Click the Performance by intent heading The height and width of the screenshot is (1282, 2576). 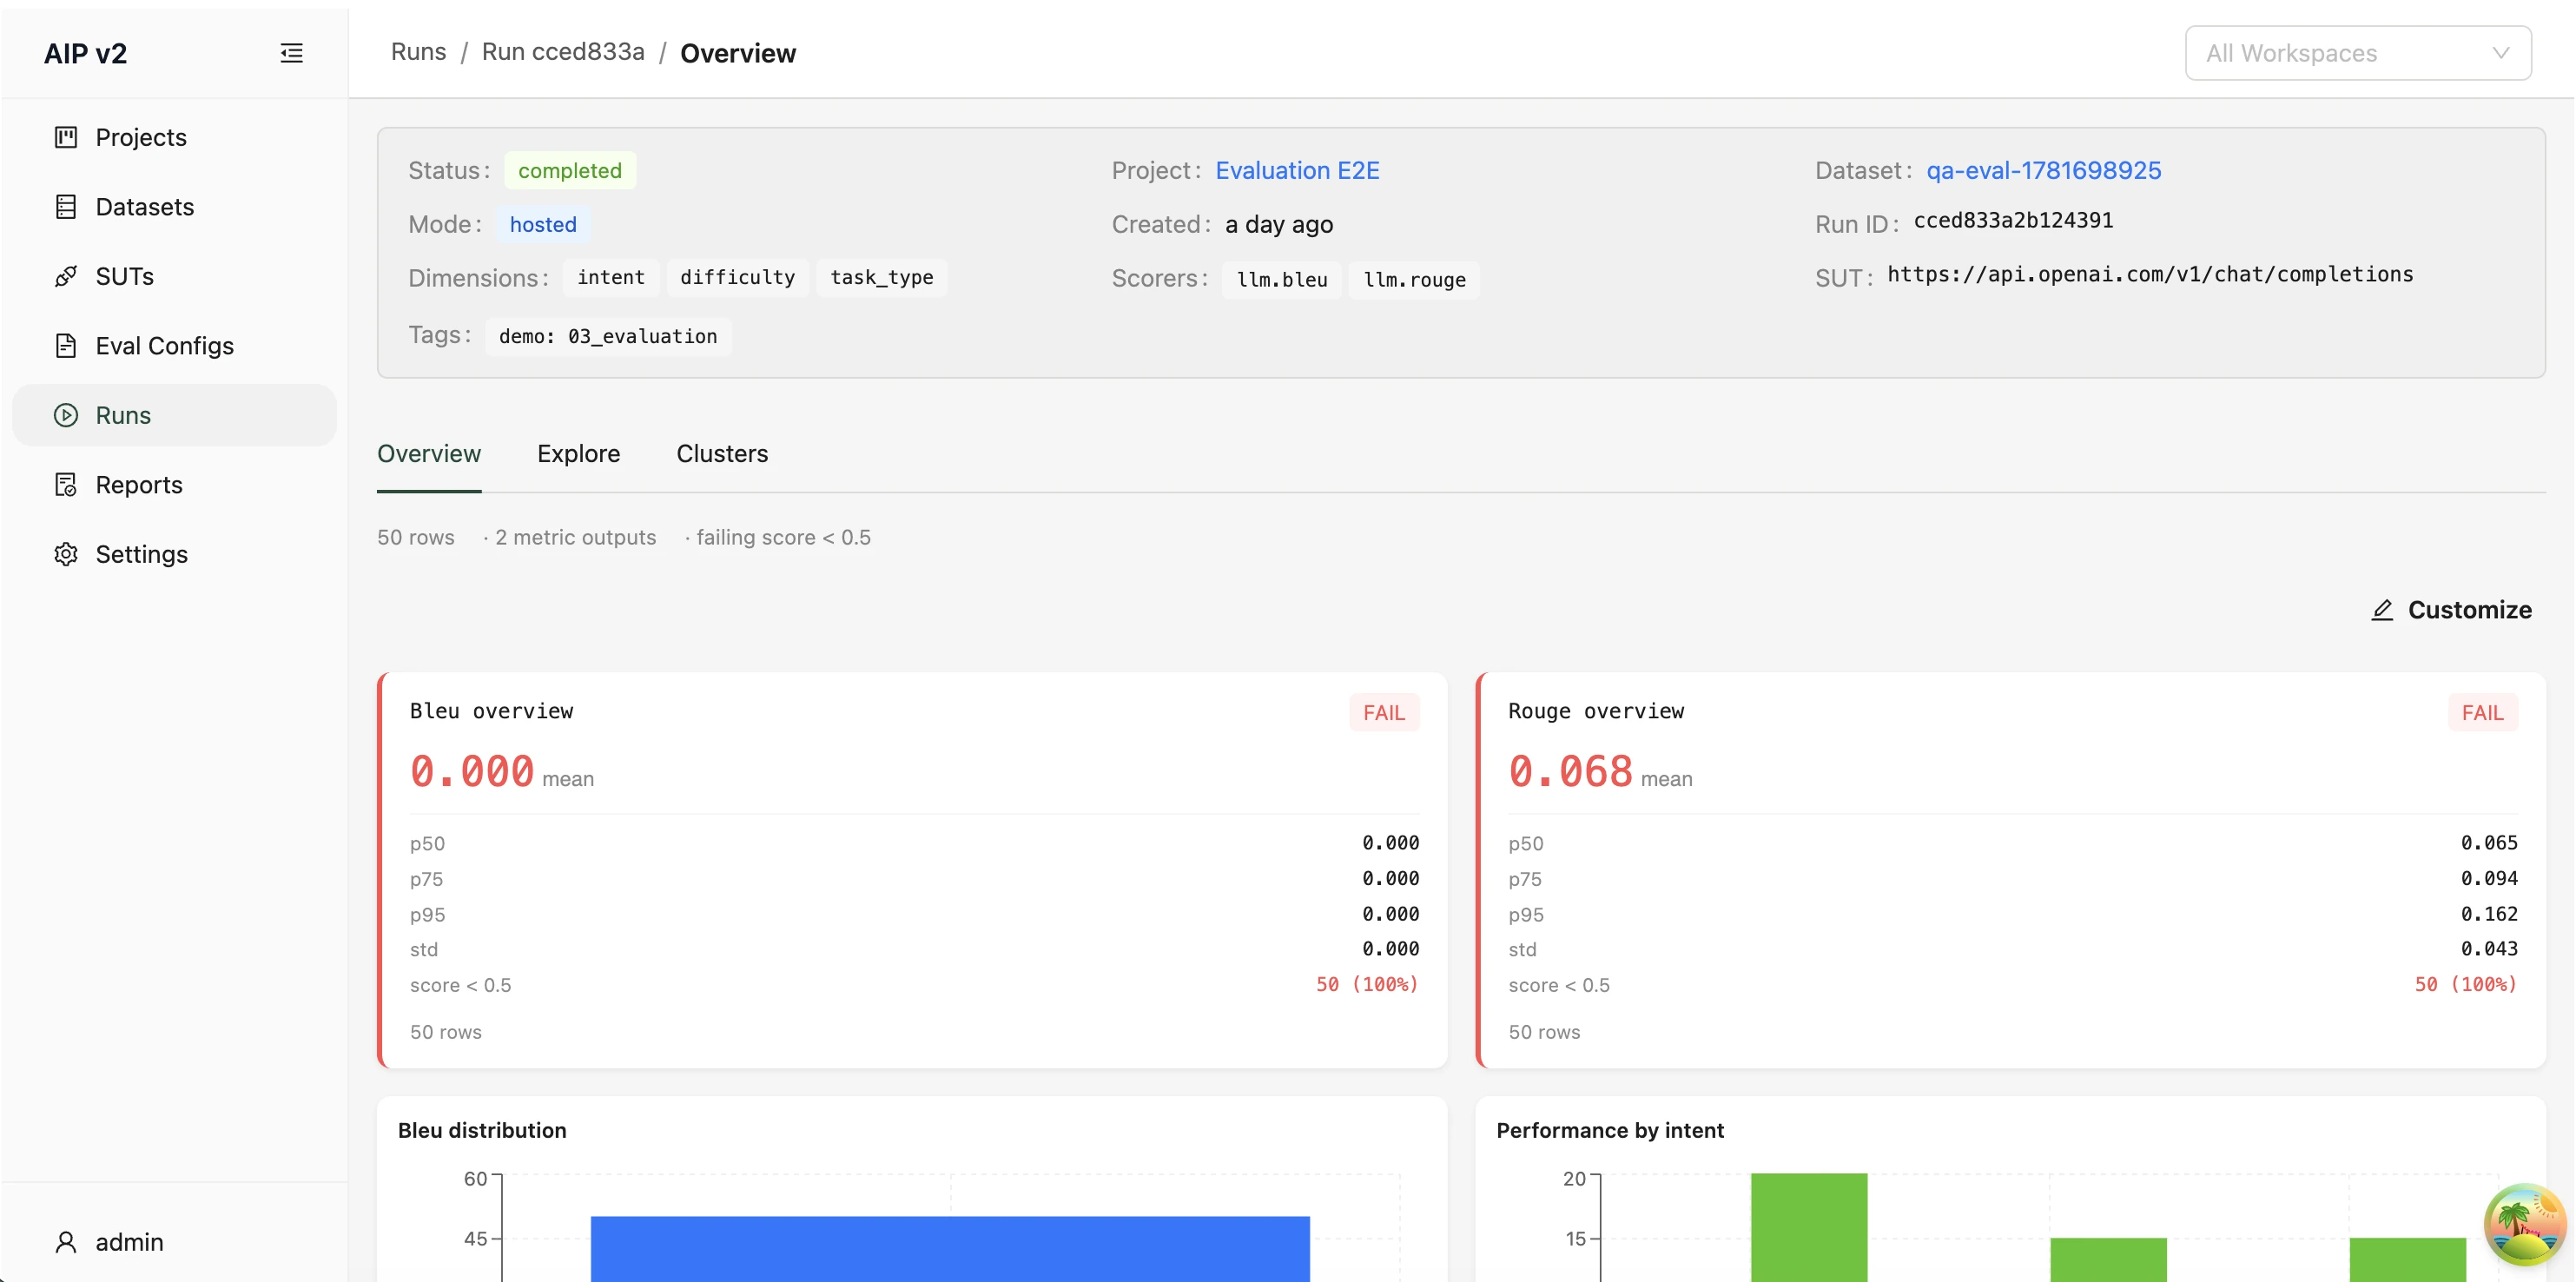(x=1610, y=1131)
